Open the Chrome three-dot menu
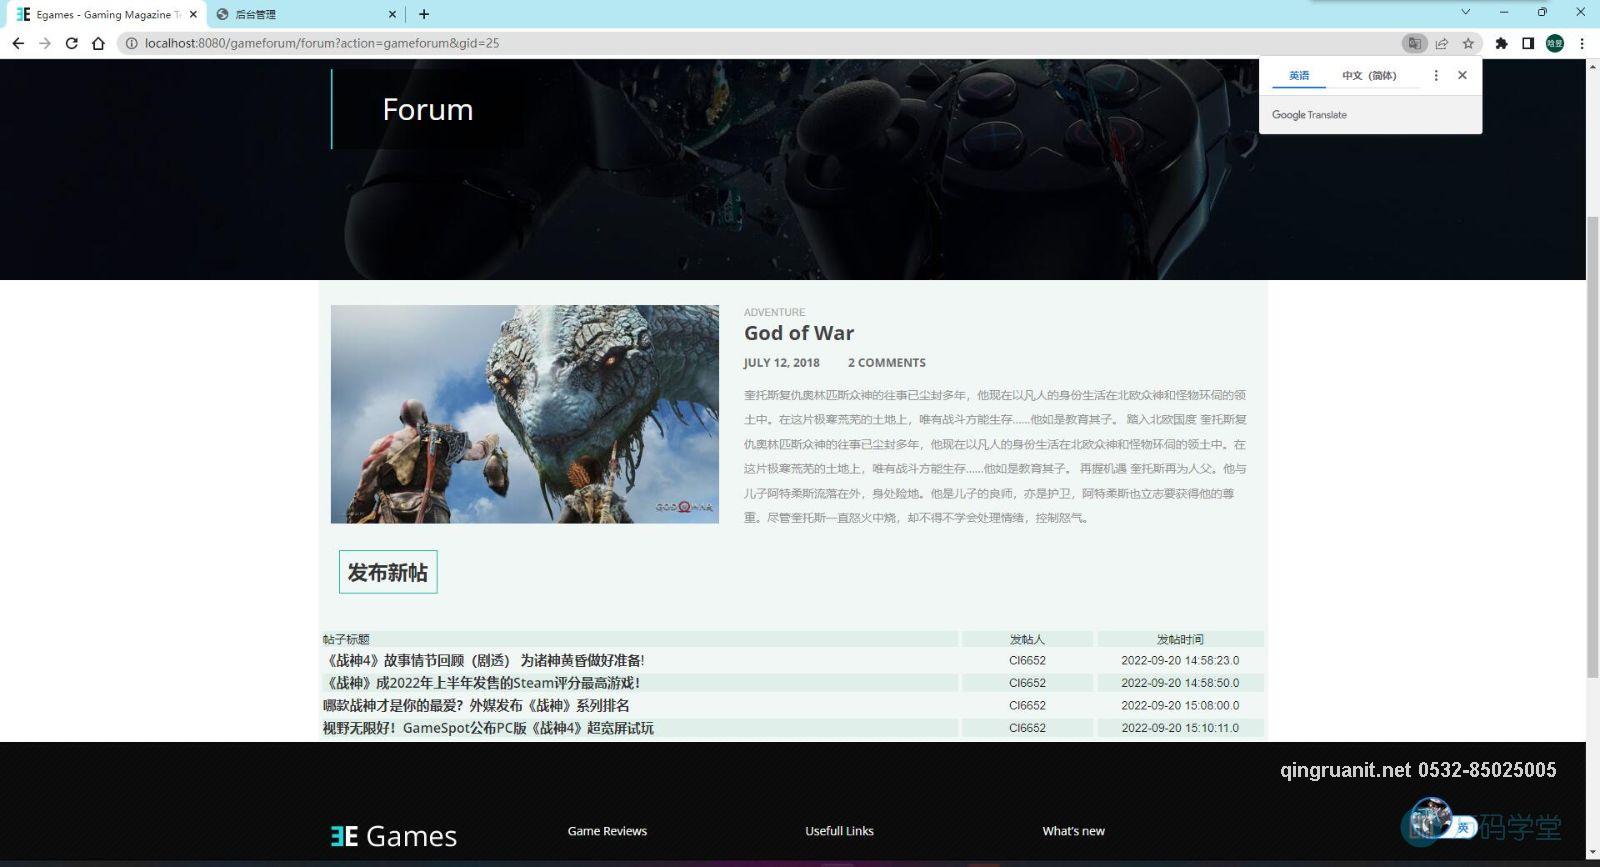Viewport: 1600px width, 867px height. 1582,43
